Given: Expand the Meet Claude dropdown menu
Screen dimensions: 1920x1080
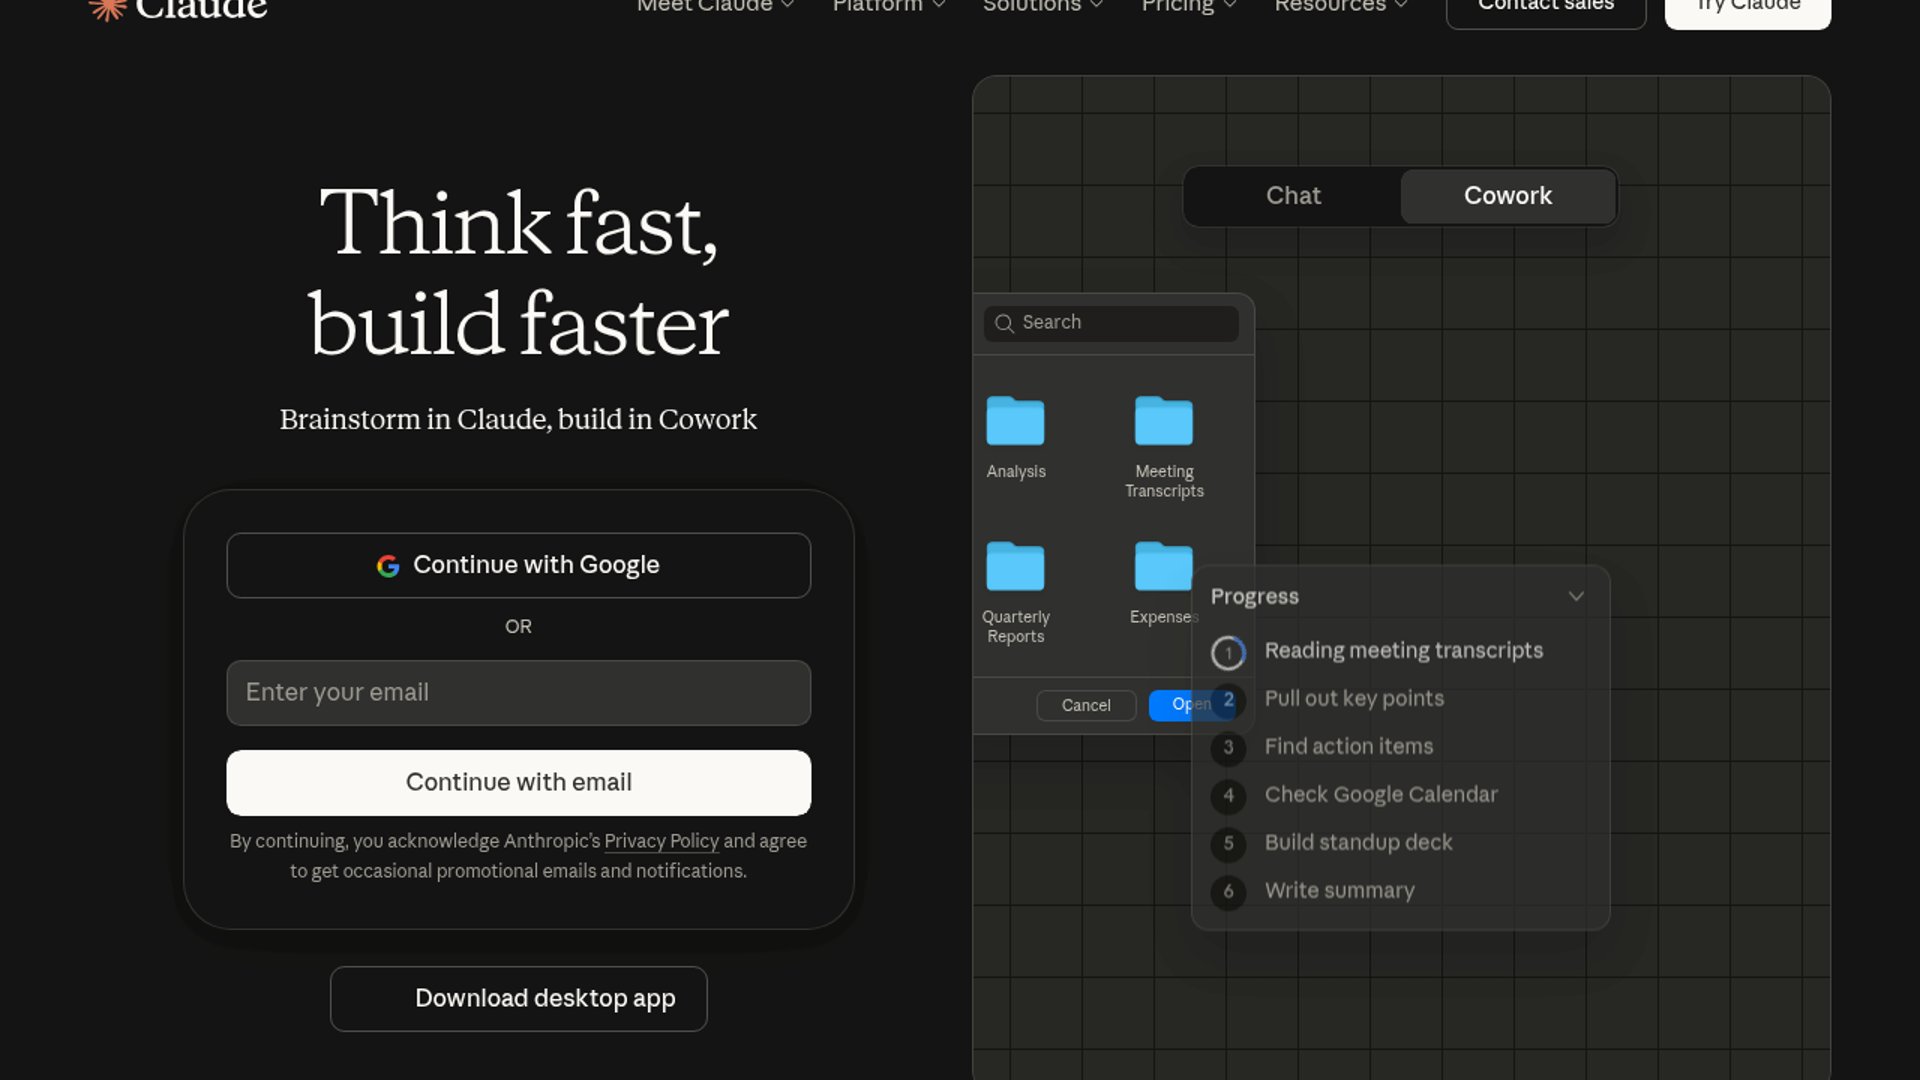Looking at the screenshot, I should (x=715, y=6).
